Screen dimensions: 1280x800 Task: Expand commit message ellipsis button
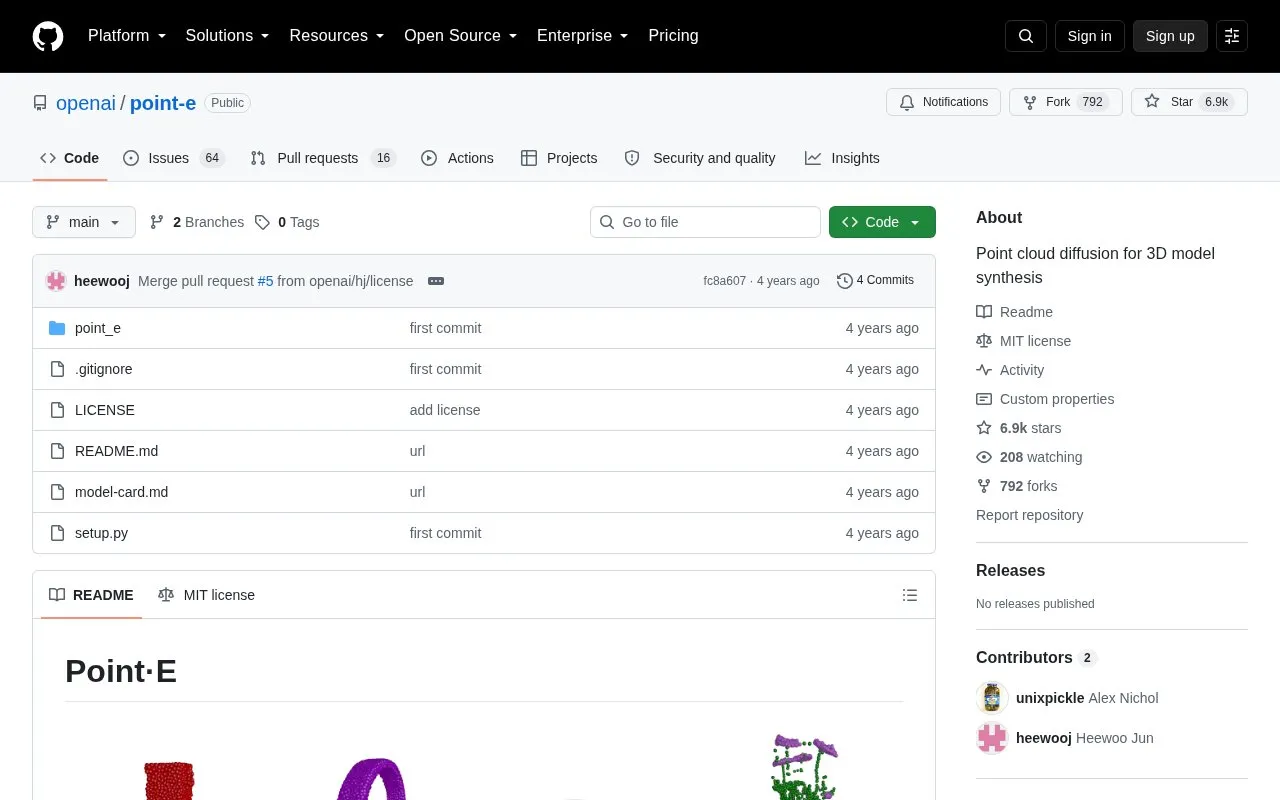(x=436, y=281)
